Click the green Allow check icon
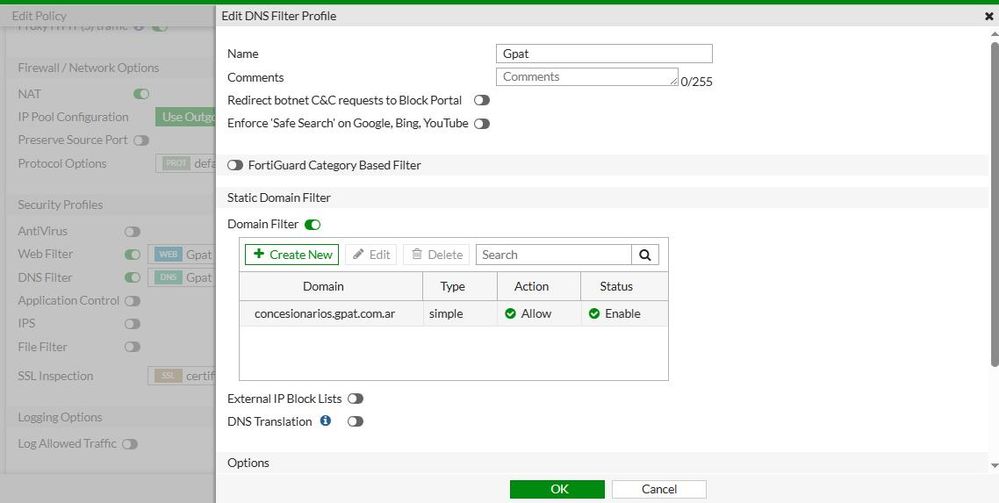This screenshot has height=503, width=999. (510, 314)
